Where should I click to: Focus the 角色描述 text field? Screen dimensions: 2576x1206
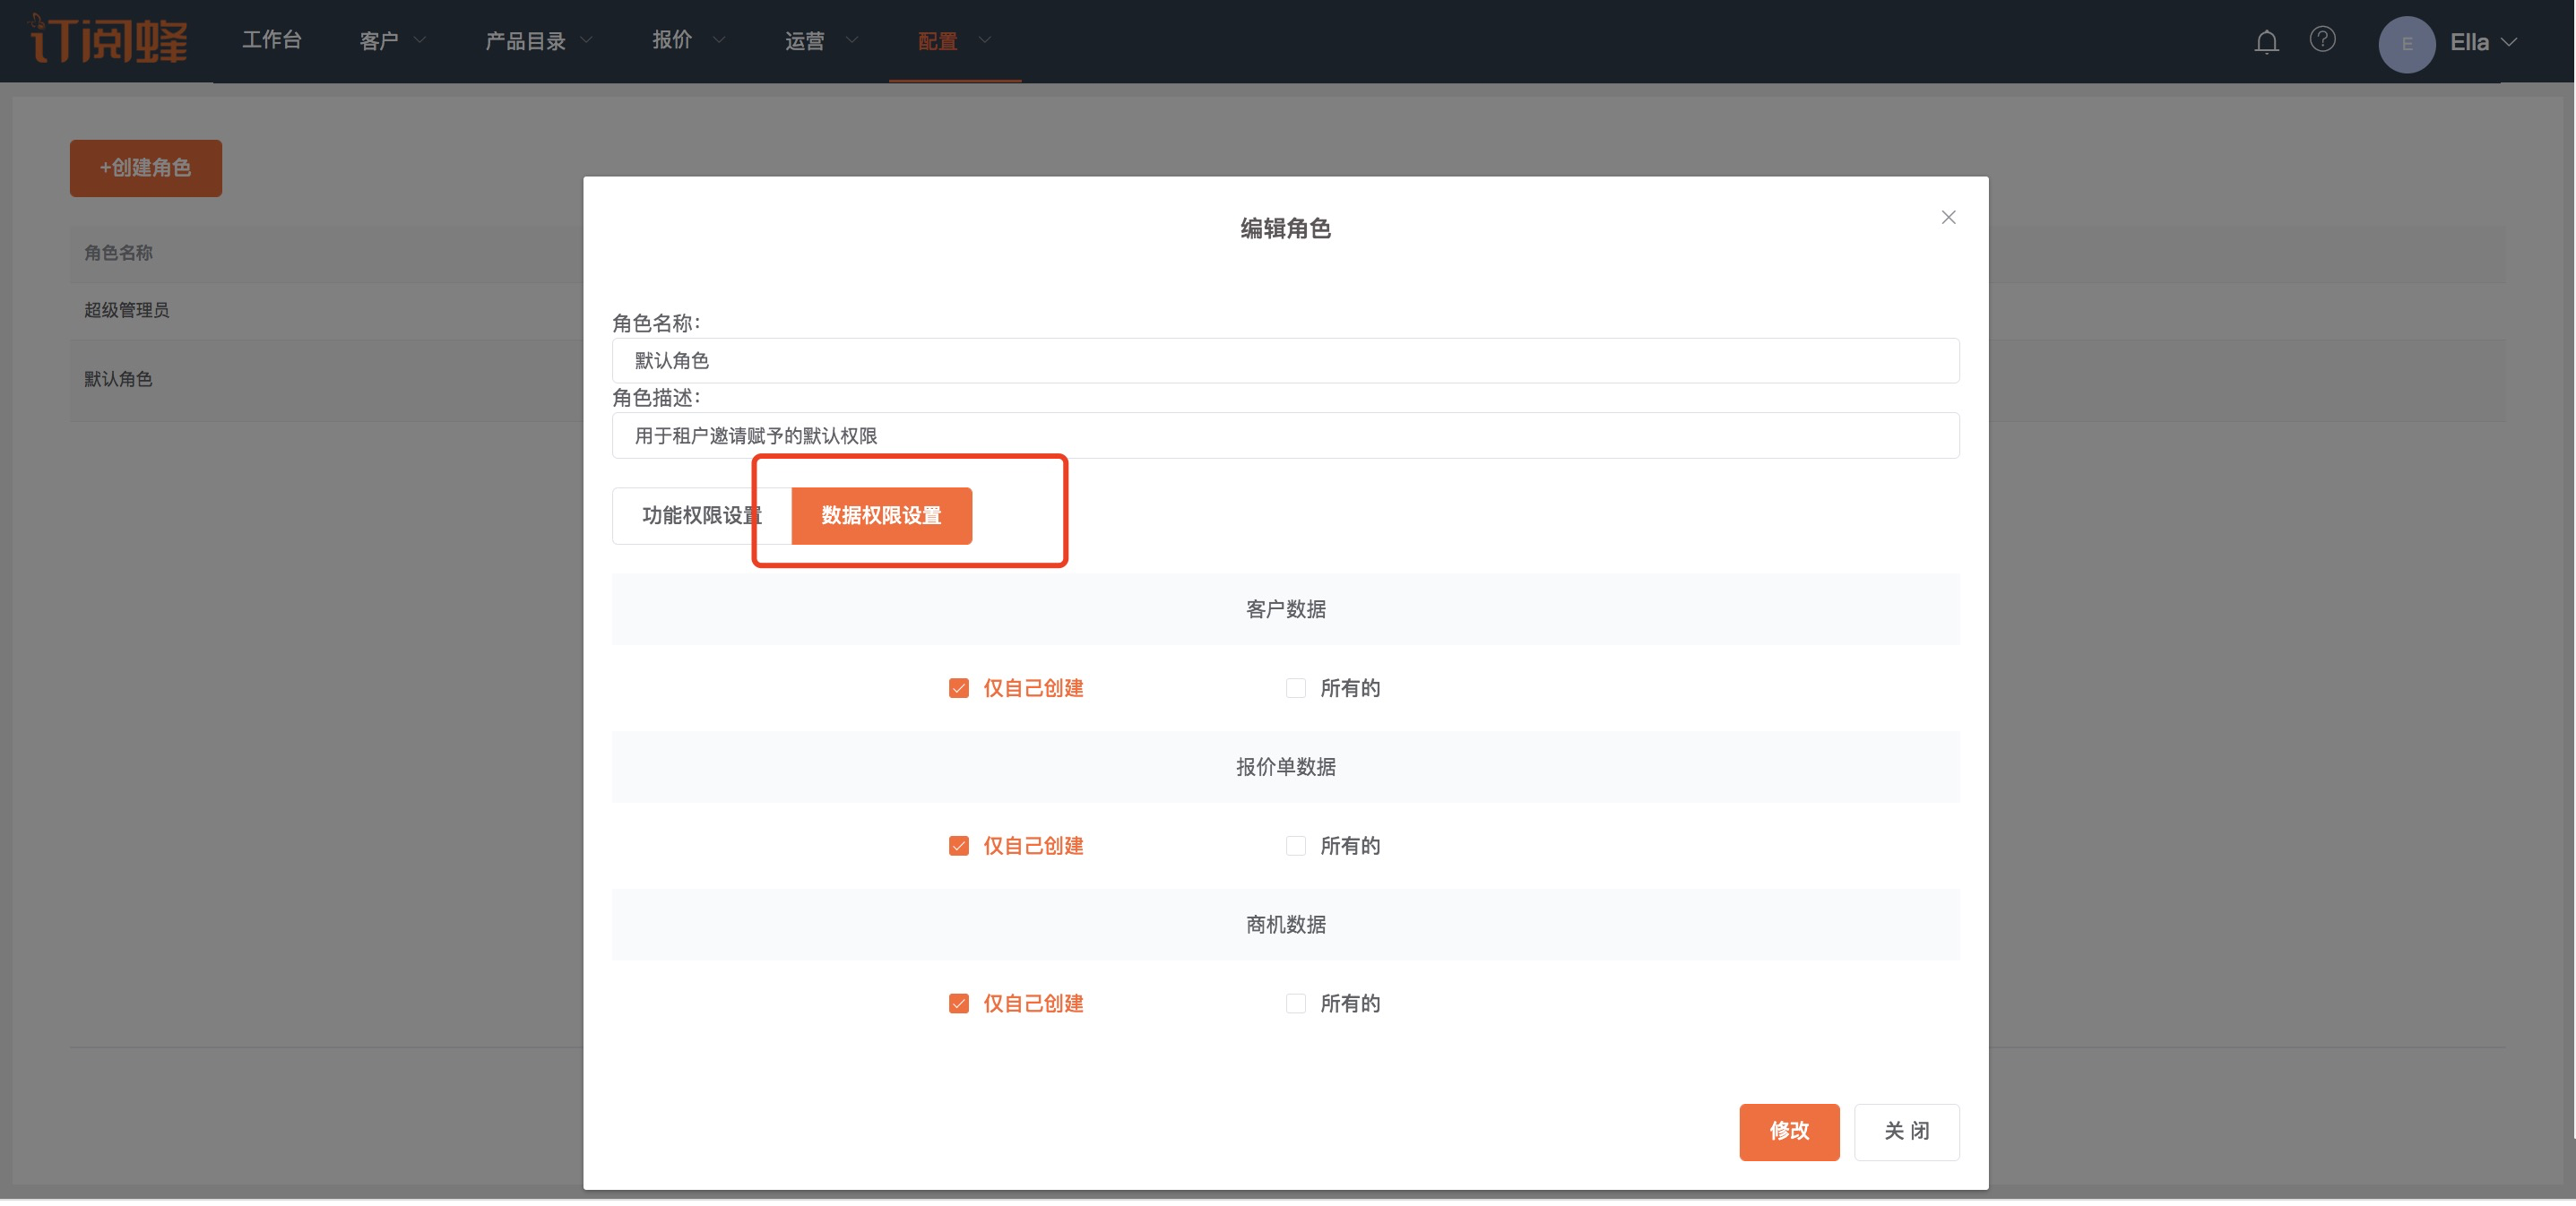[x=1284, y=435]
